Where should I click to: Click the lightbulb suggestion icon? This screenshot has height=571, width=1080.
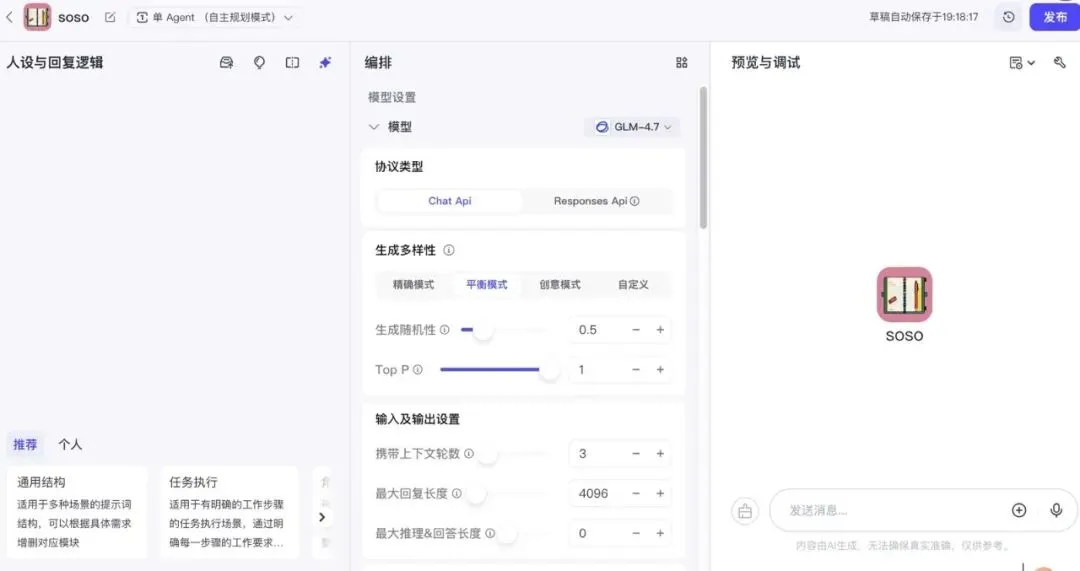pyautogui.click(x=259, y=63)
